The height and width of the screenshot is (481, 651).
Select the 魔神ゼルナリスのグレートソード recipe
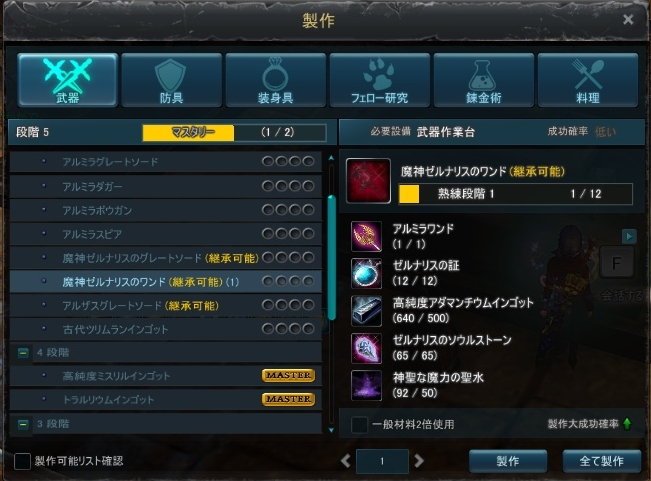(x=166, y=258)
